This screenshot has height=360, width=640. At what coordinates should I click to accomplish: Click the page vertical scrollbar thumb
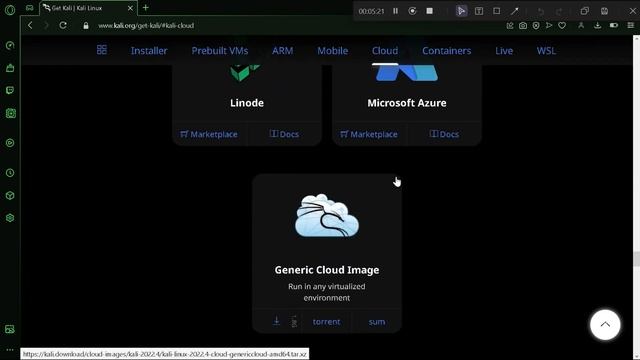[x=636, y=259]
